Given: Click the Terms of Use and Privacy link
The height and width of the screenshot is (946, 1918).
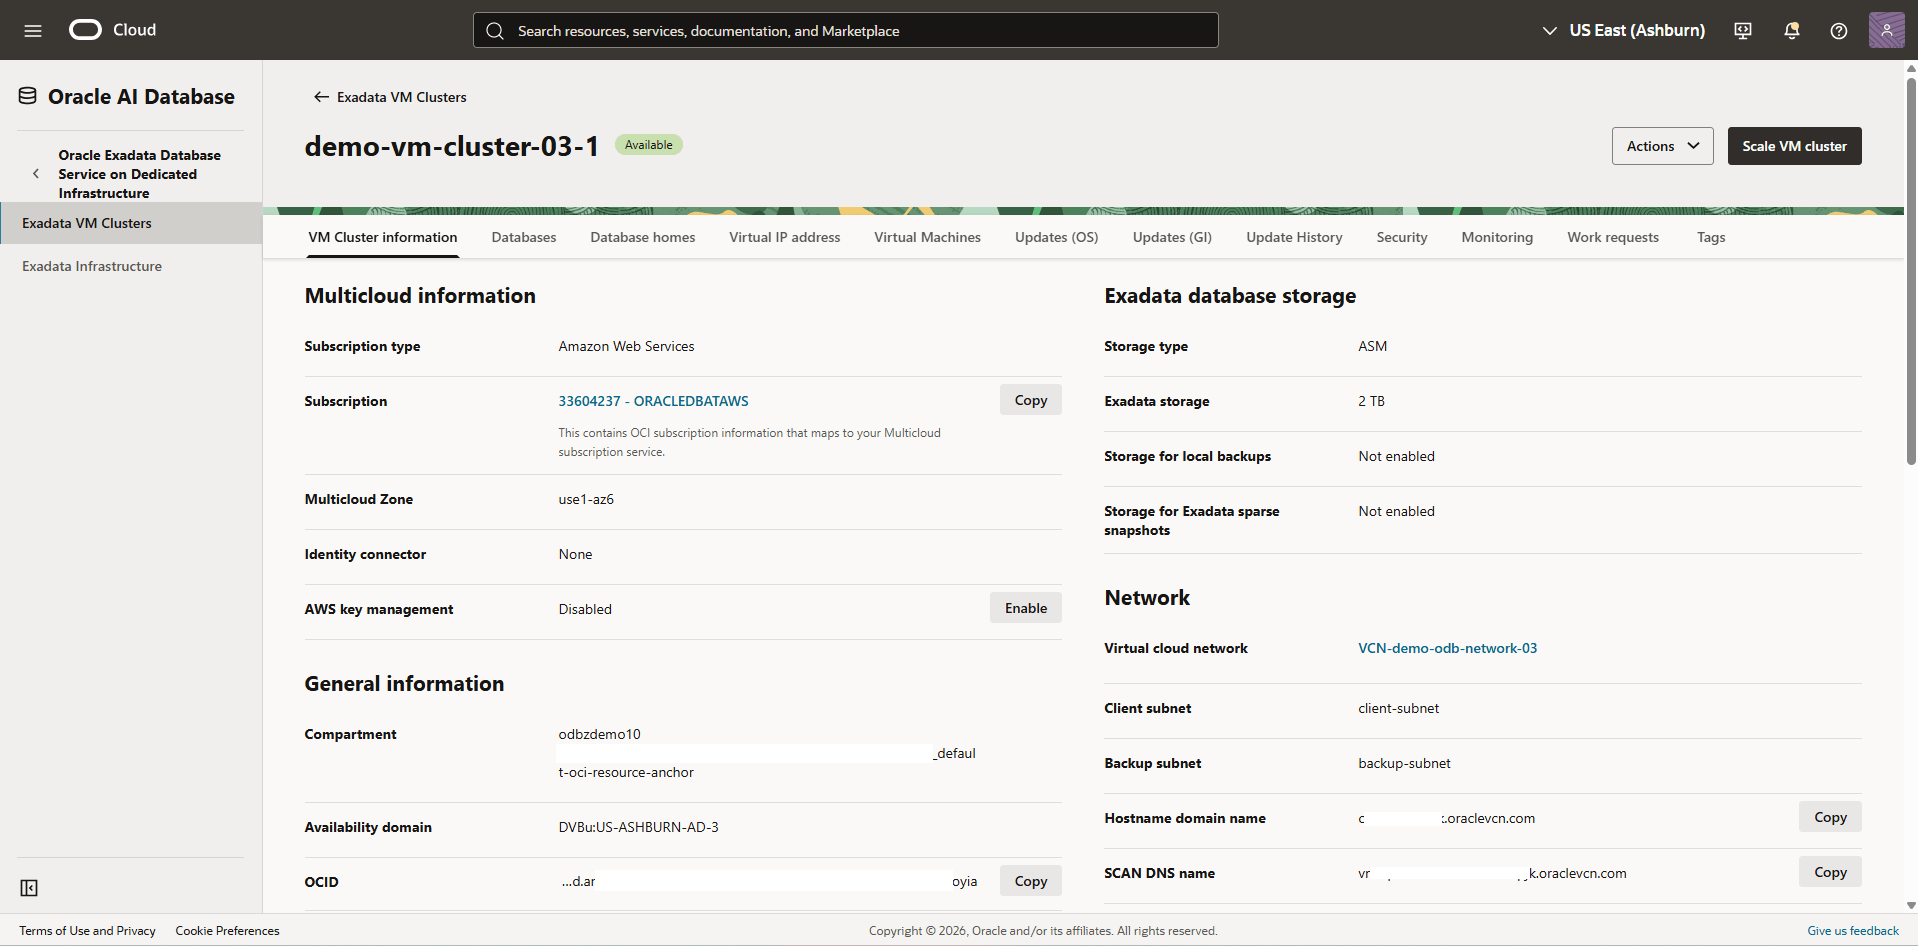Looking at the screenshot, I should 87,931.
